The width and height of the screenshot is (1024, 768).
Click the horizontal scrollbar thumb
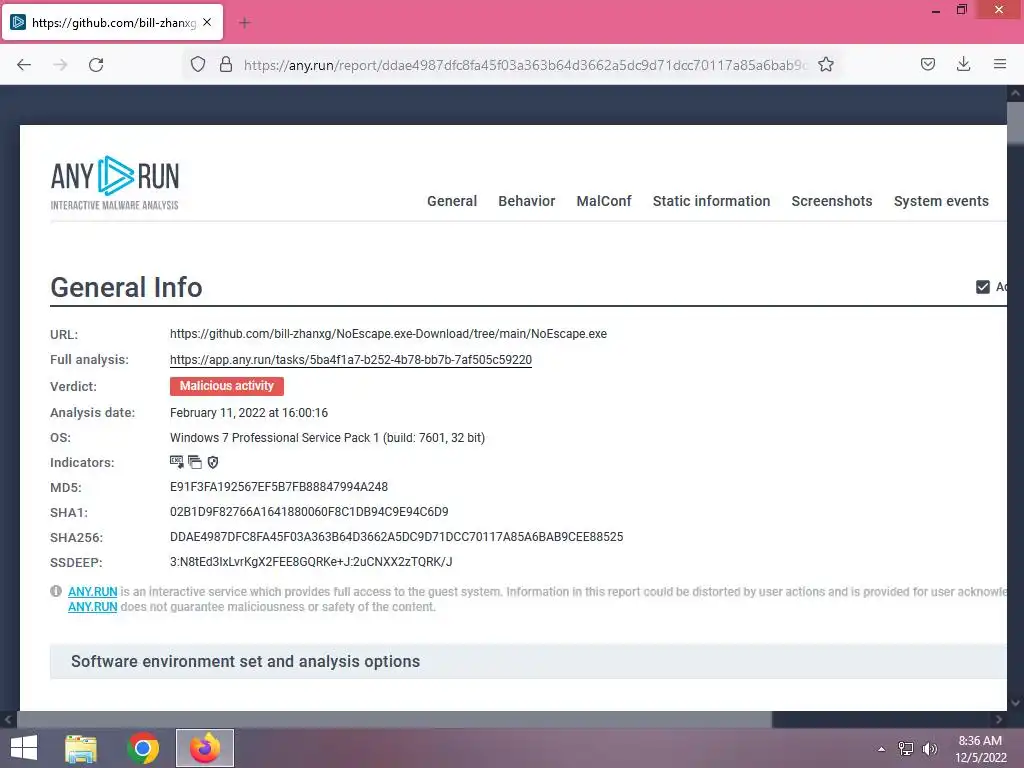click(394, 720)
